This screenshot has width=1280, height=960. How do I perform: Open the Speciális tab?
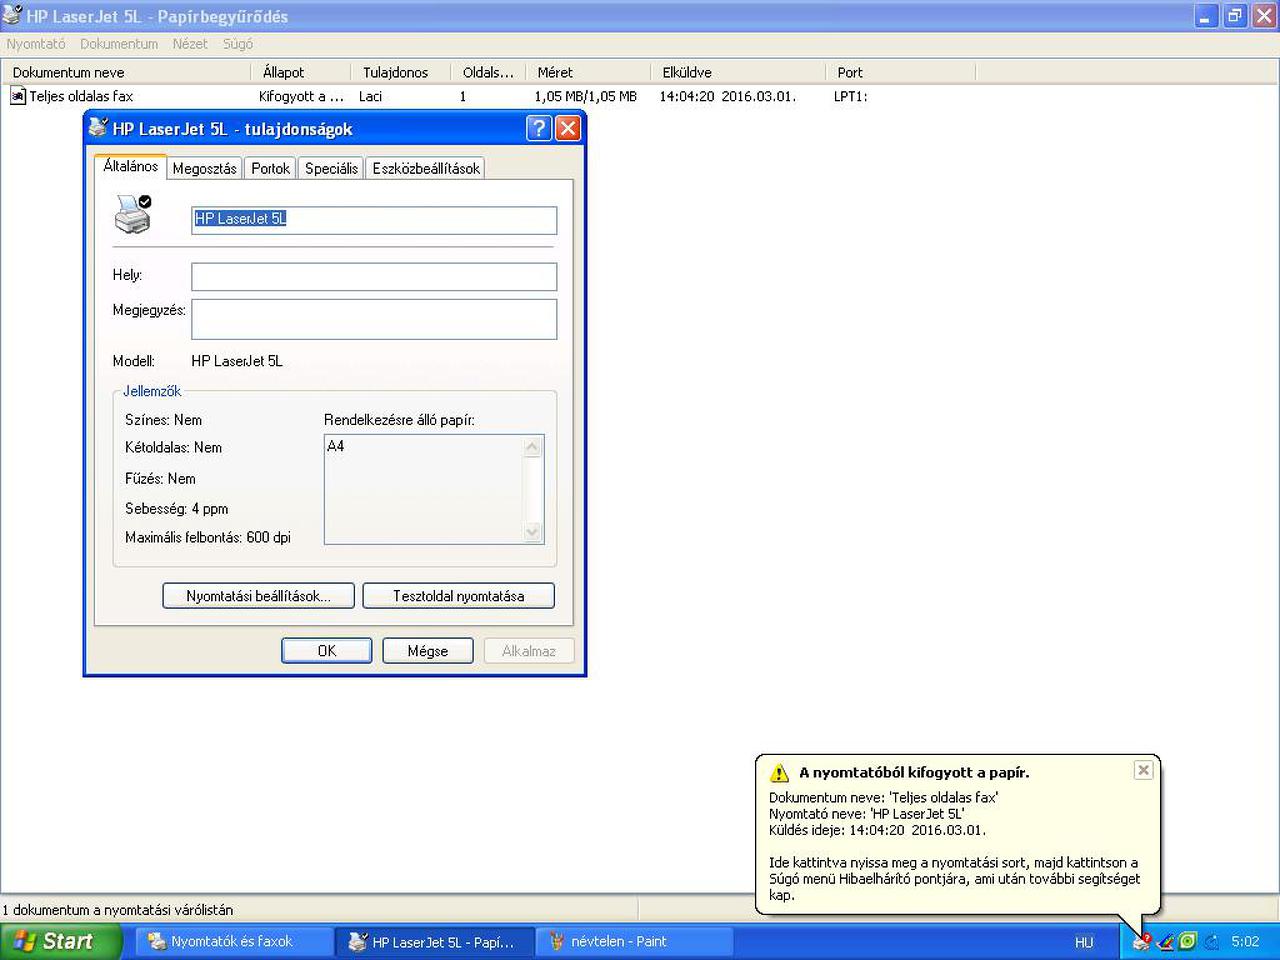(331, 169)
